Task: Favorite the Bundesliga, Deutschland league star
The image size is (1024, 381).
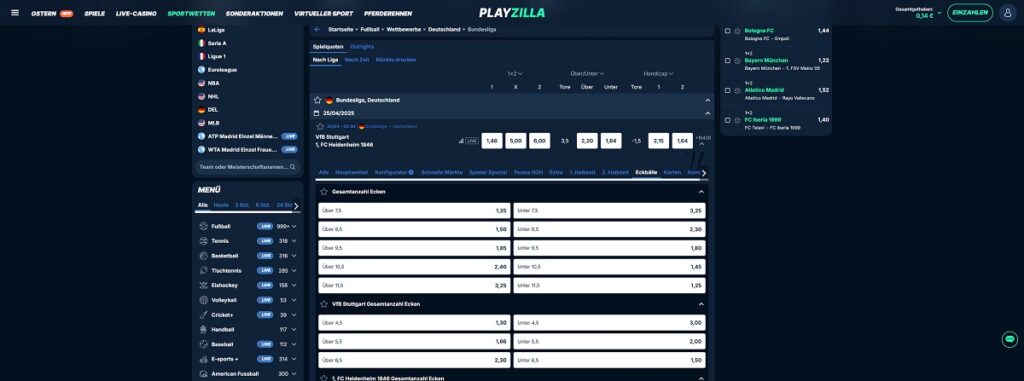Action: 318,100
